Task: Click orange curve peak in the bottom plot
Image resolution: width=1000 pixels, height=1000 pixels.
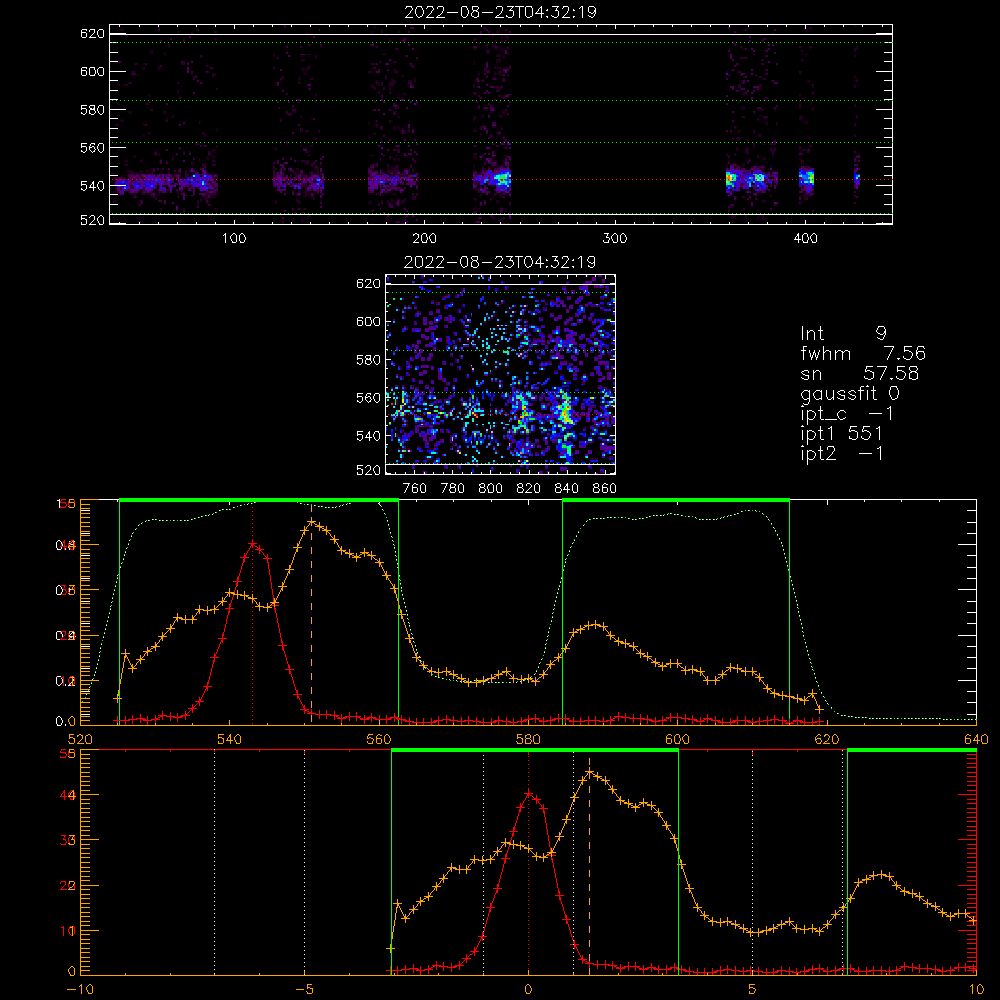Action: [x=589, y=773]
